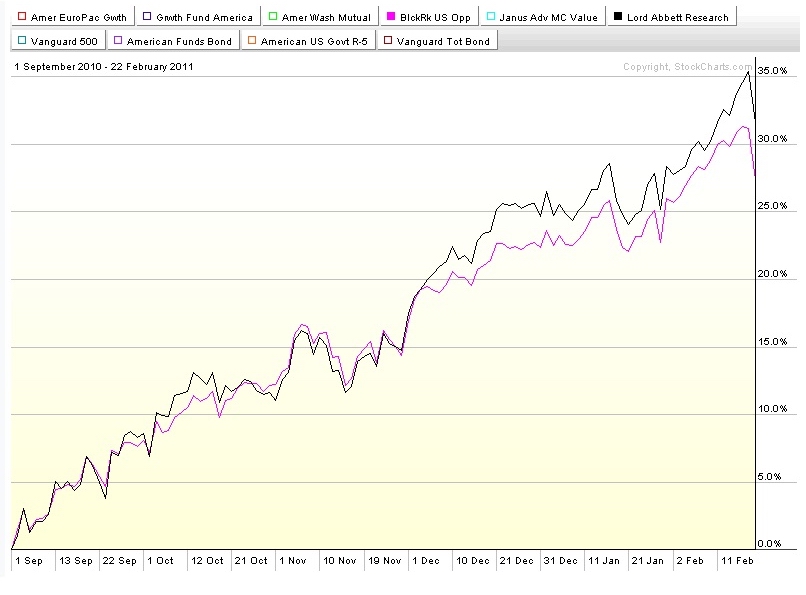The height and width of the screenshot is (595, 806).
Task: Click the date range text 1 September 2010 - 22 February 2011
Action: click(104, 67)
